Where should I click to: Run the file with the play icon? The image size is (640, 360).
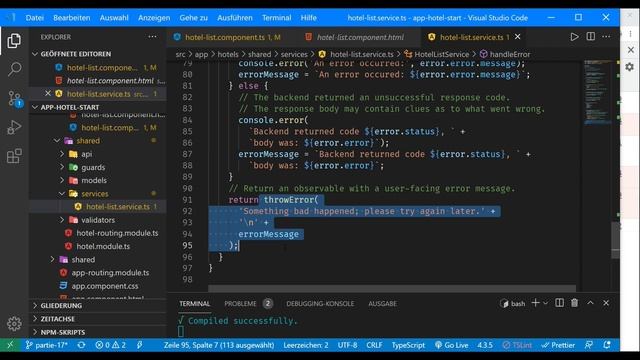[574, 37]
